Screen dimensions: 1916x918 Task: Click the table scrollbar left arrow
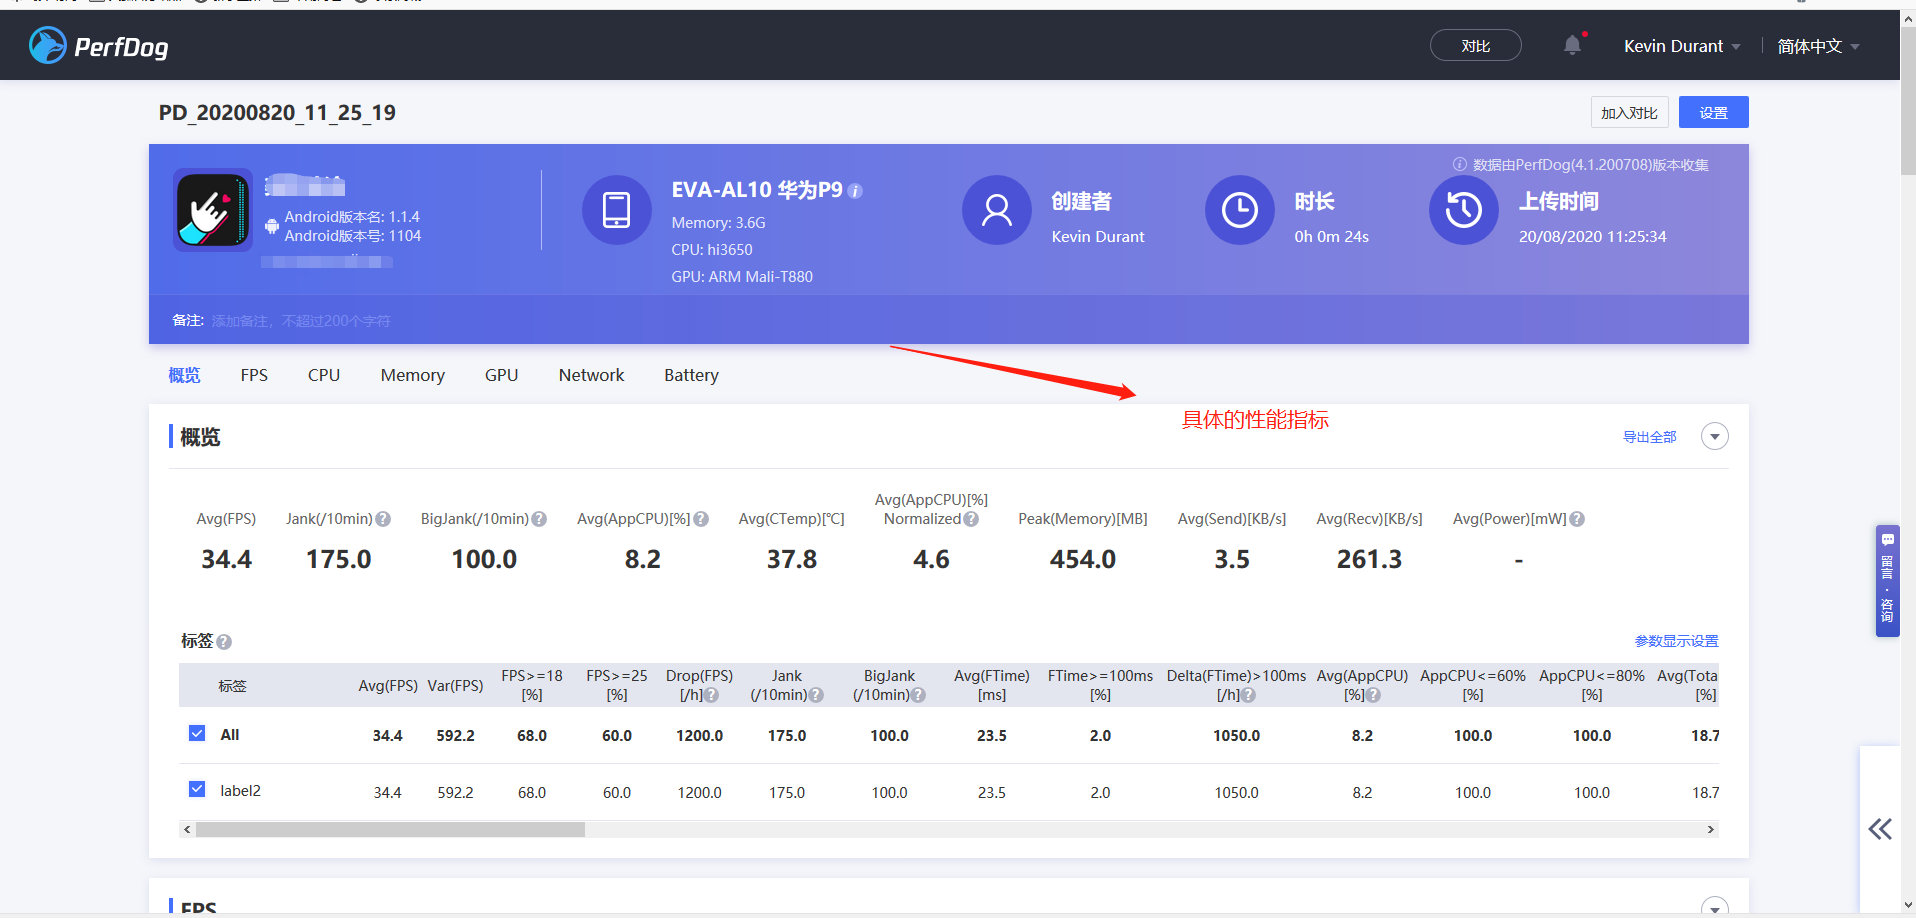187,829
